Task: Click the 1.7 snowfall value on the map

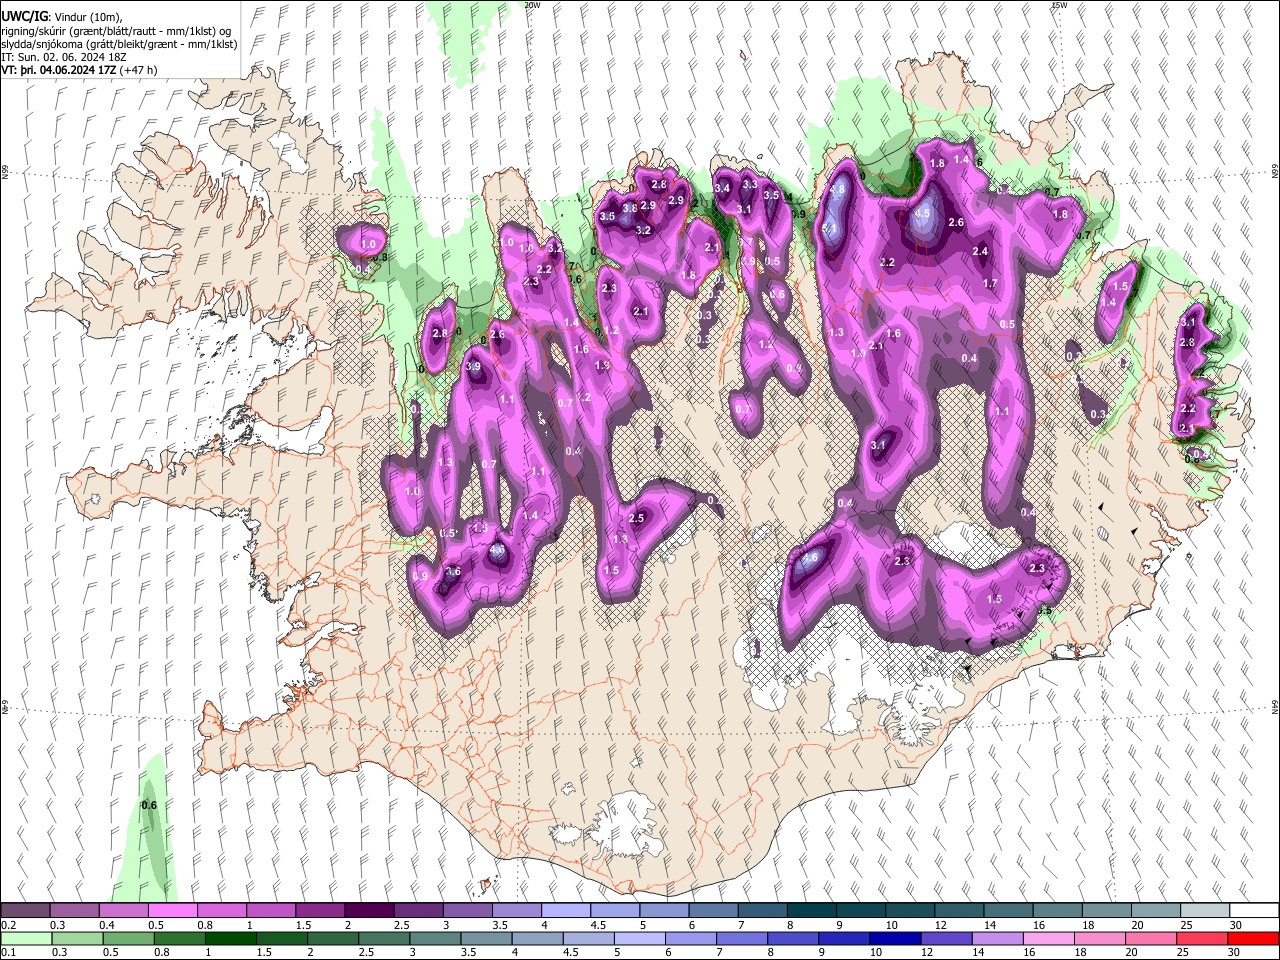Action: point(990,284)
